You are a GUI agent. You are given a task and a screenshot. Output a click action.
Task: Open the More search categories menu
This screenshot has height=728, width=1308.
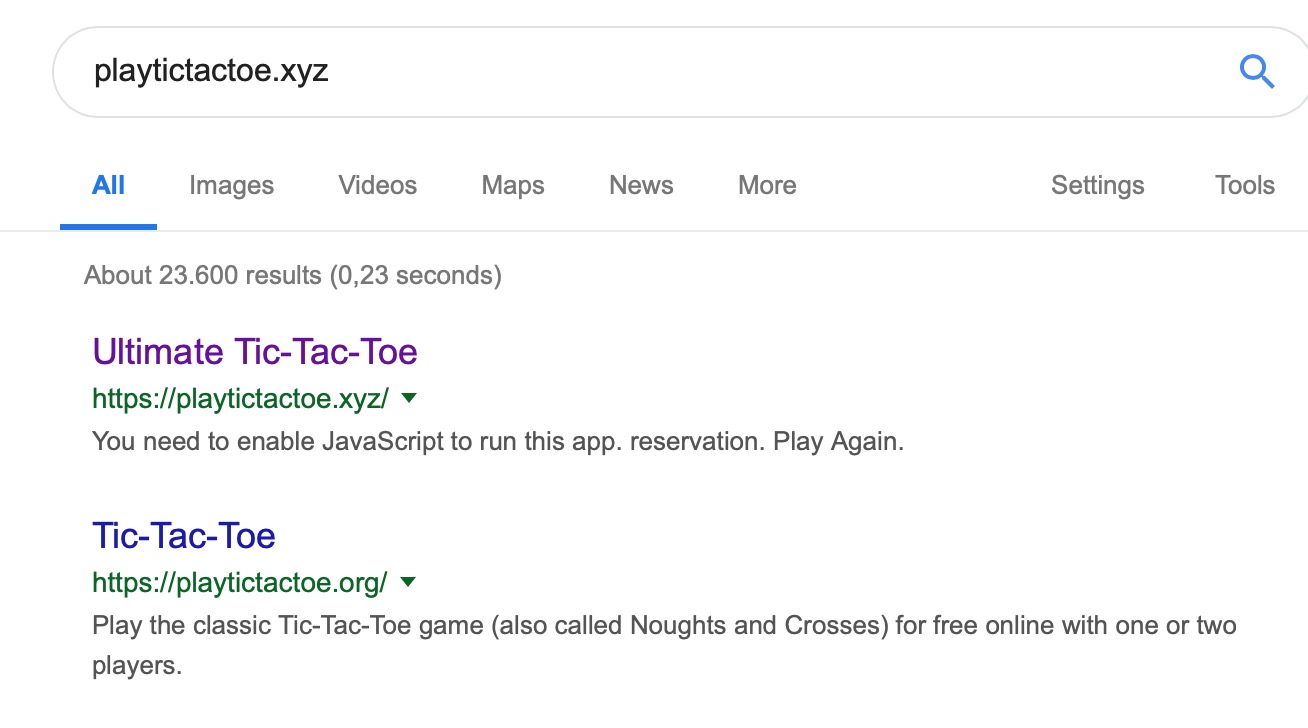pos(766,185)
